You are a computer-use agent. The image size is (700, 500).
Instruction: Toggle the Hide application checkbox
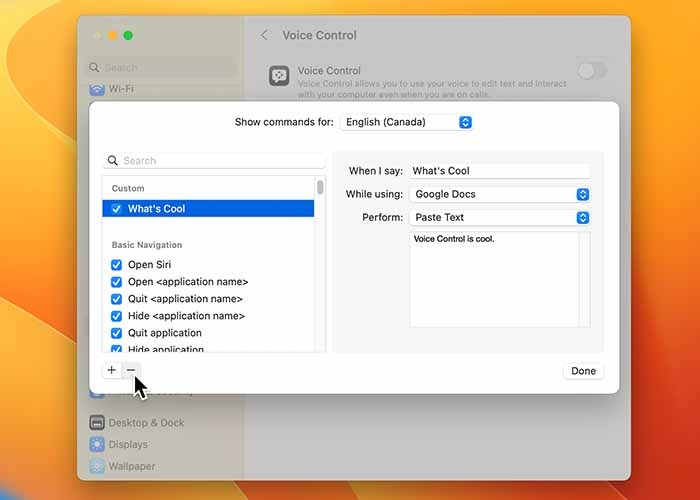click(117, 349)
